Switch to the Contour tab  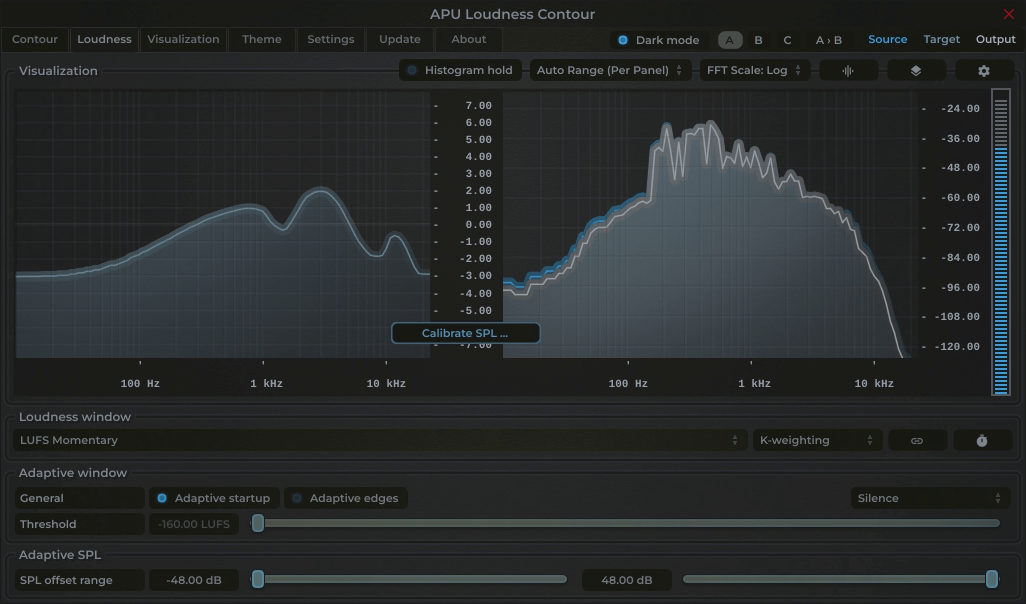click(35, 39)
